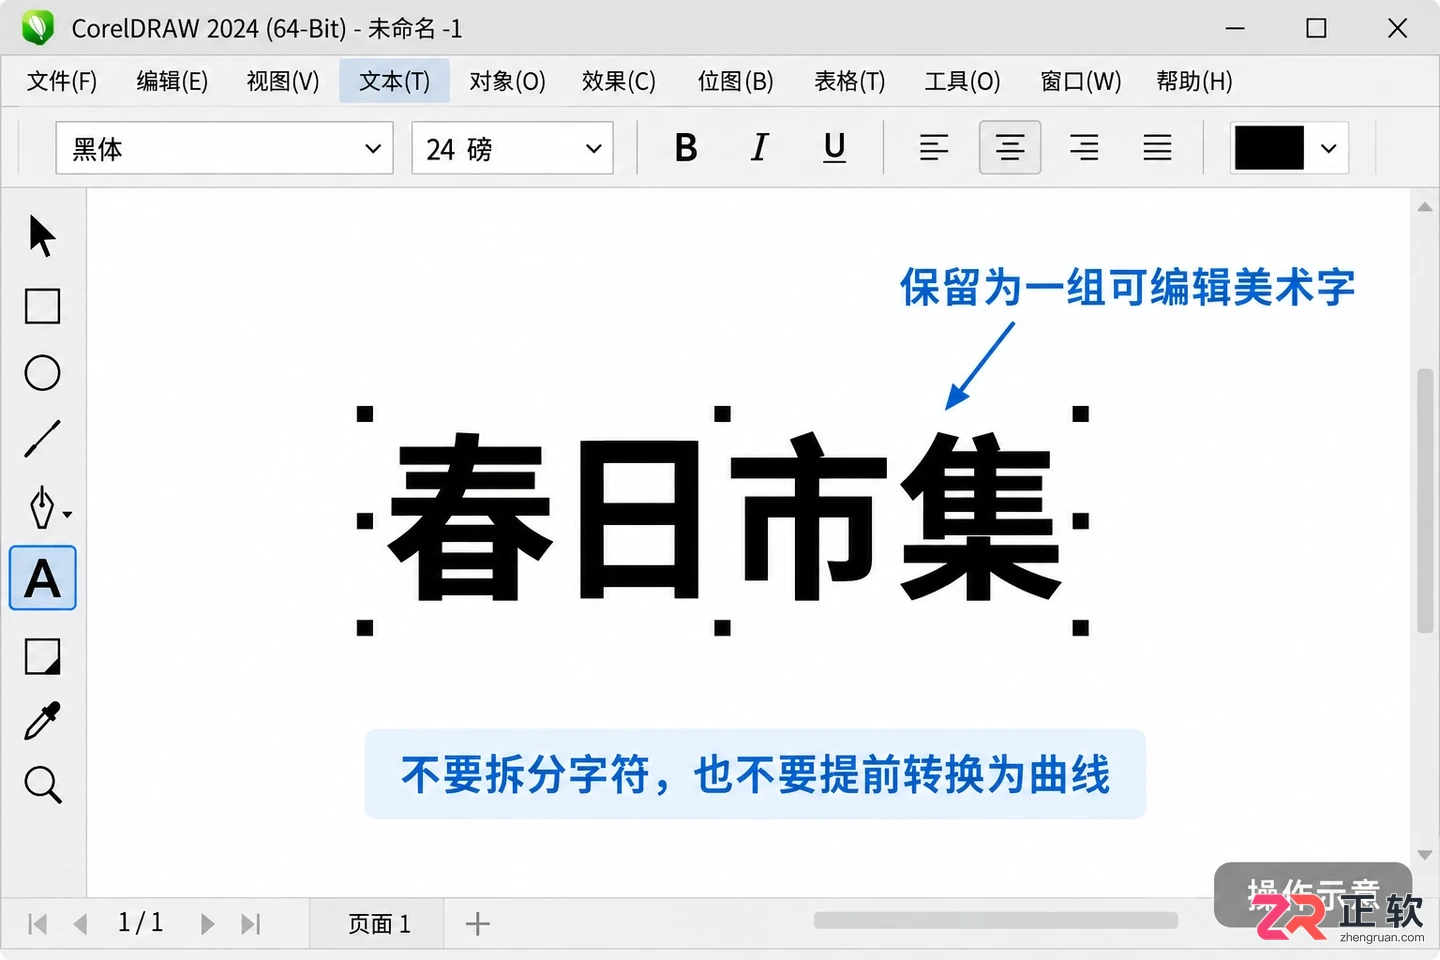The height and width of the screenshot is (960, 1440).
Task: Select the Eyedropper tool
Action: pos(42,721)
